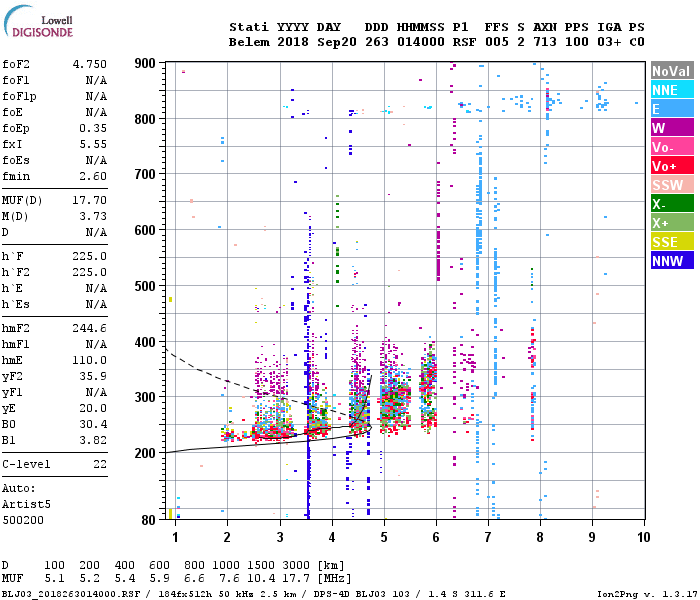The height and width of the screenshot is (600, 700).
Task: Click the foF1 N/A value
Action: (96, 80)
